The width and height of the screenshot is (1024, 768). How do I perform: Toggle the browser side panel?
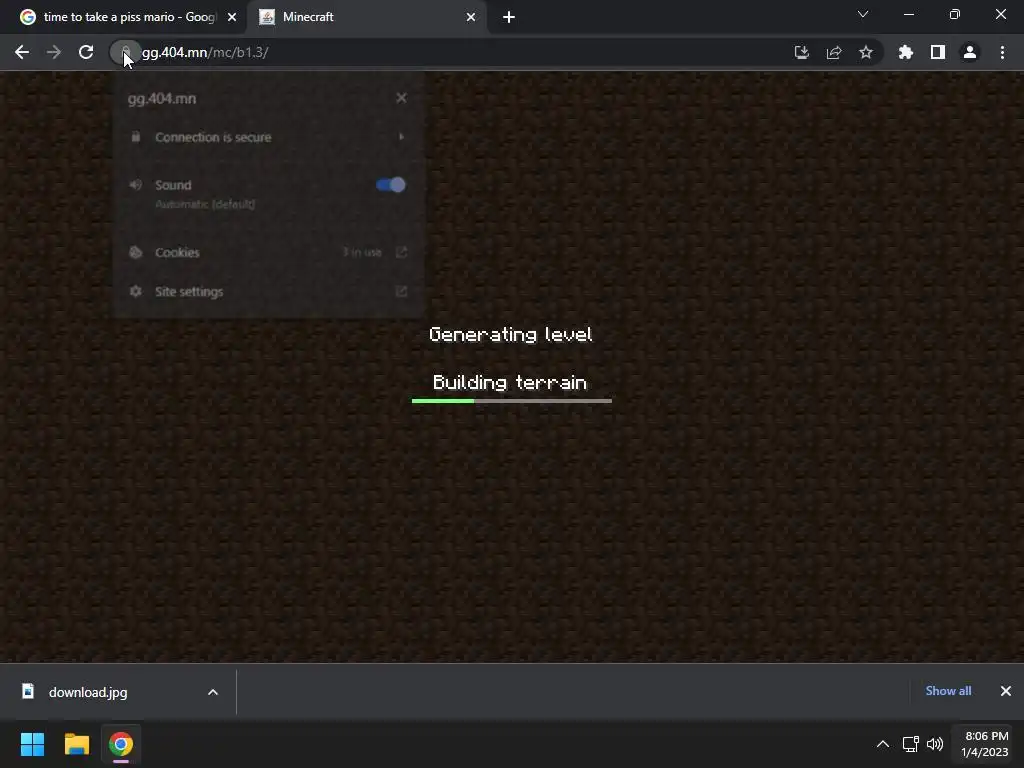pos(938,52)
